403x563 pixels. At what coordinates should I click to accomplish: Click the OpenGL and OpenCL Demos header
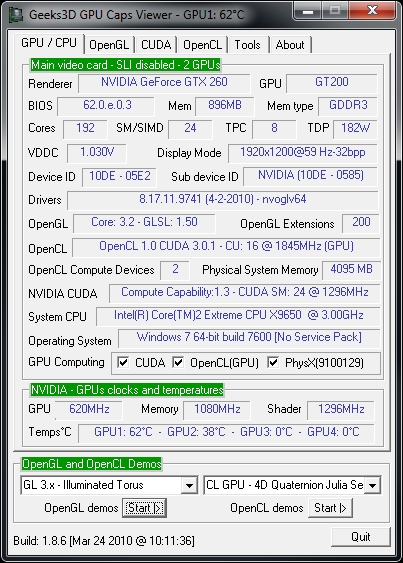coord(92,464)
